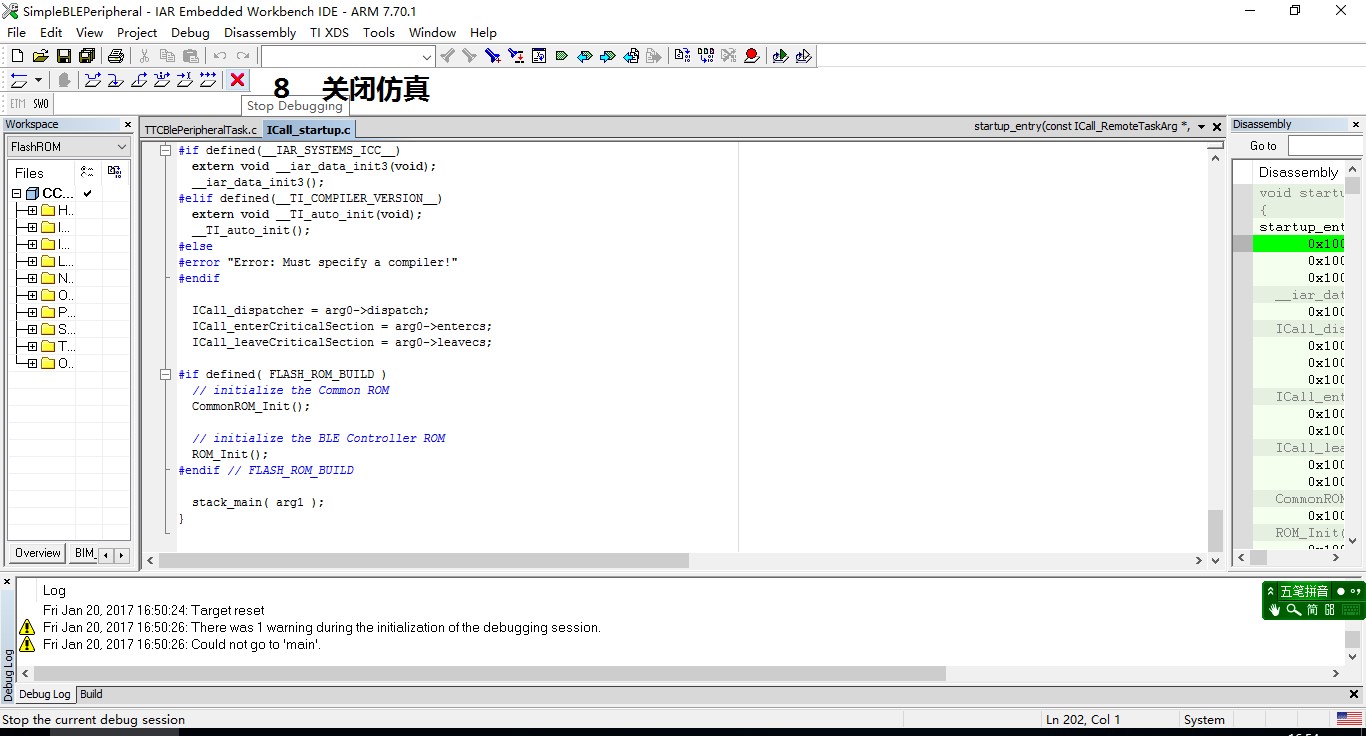Click Debug without Downloading icon
This screenshot has width=1366, height=736.
coord(803,56)
